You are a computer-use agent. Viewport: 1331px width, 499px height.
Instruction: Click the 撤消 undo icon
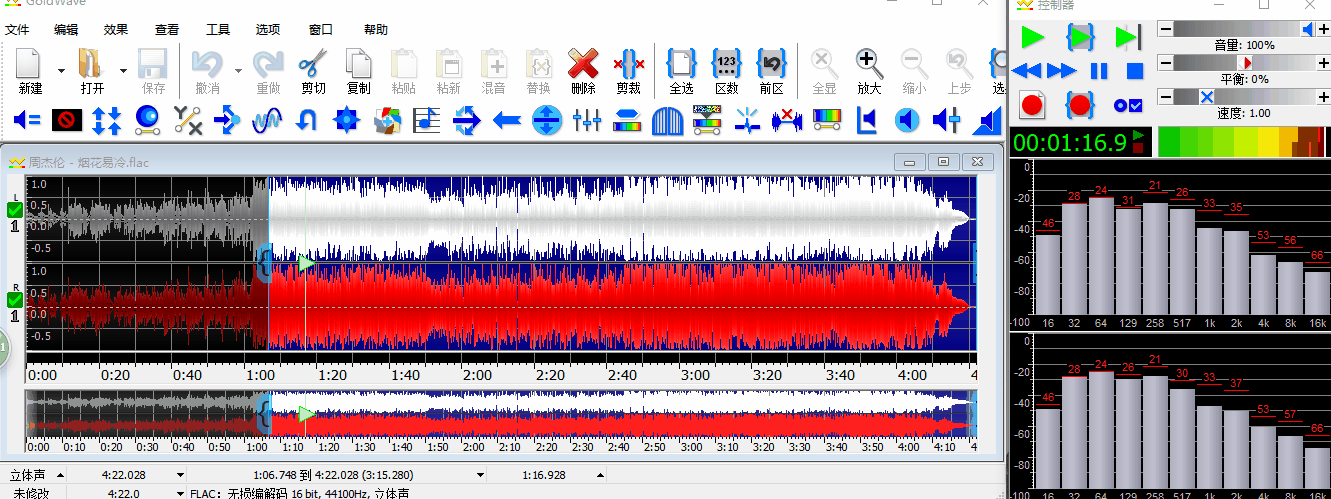(x=207, y=72)
